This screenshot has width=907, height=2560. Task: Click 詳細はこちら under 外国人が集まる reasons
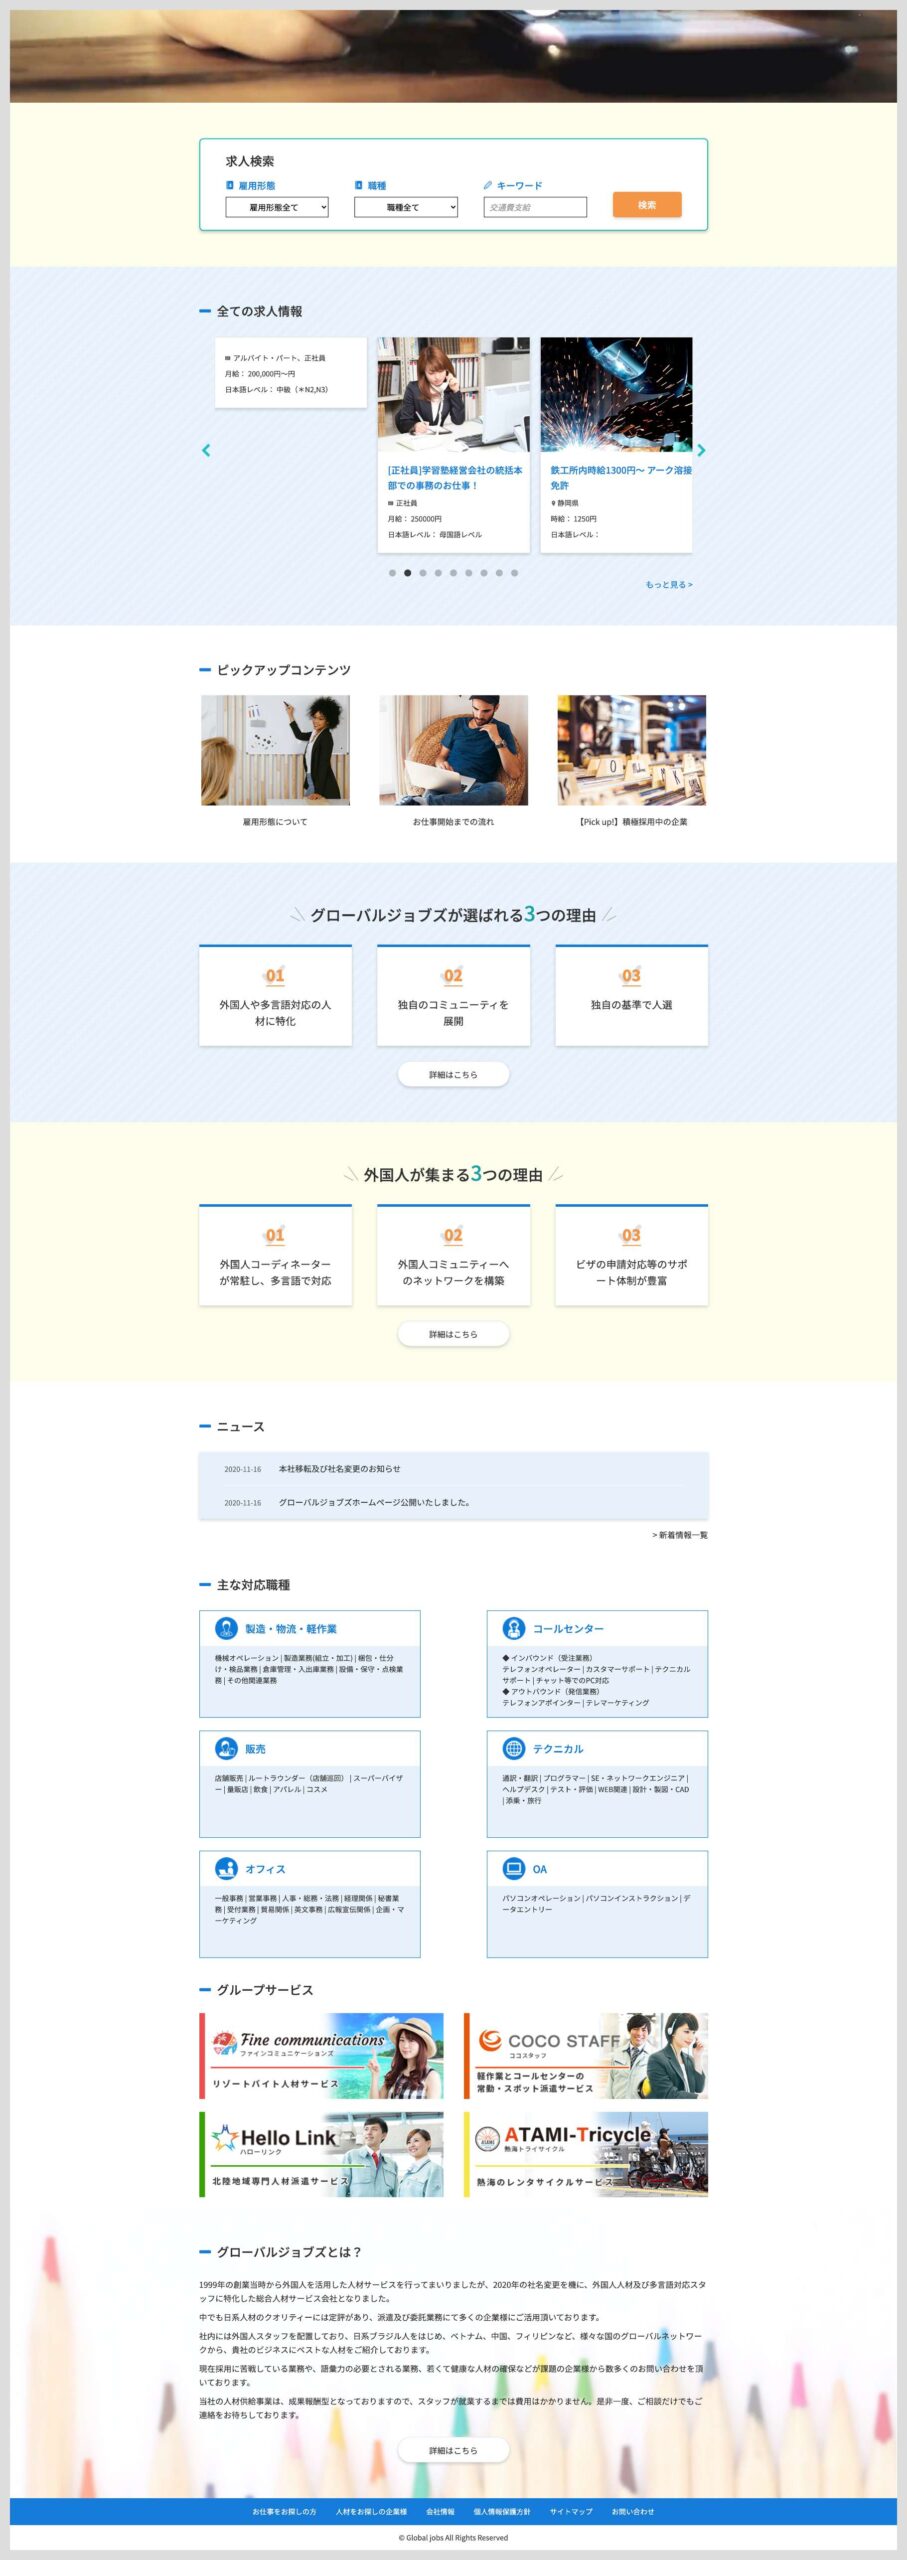(x=453, y=1334)
